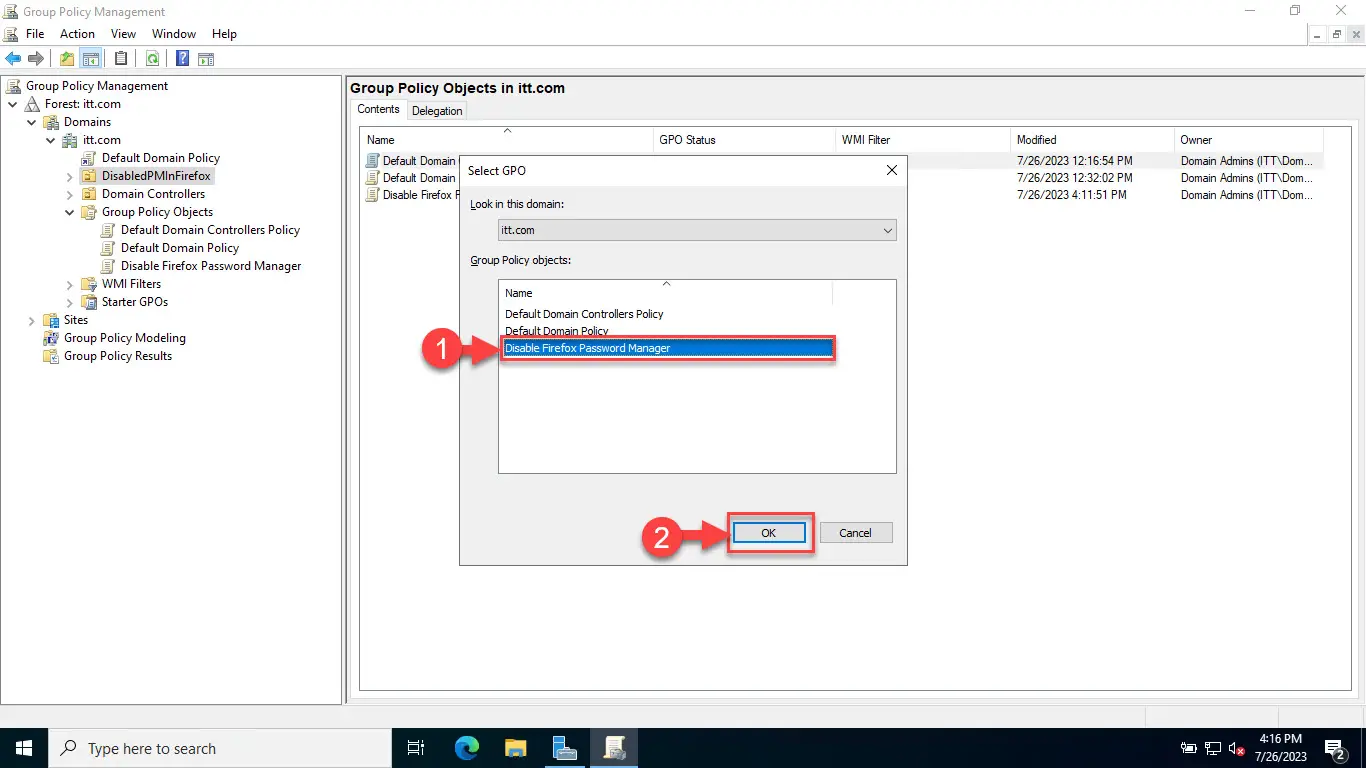Switch to the Contents tab
Viewport: 1366px width, 768px height.
(x=378, y=110)
